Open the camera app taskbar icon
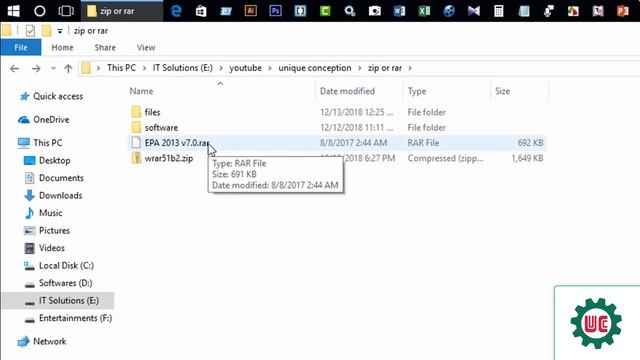Screen dimensions: 640x360 375,11
